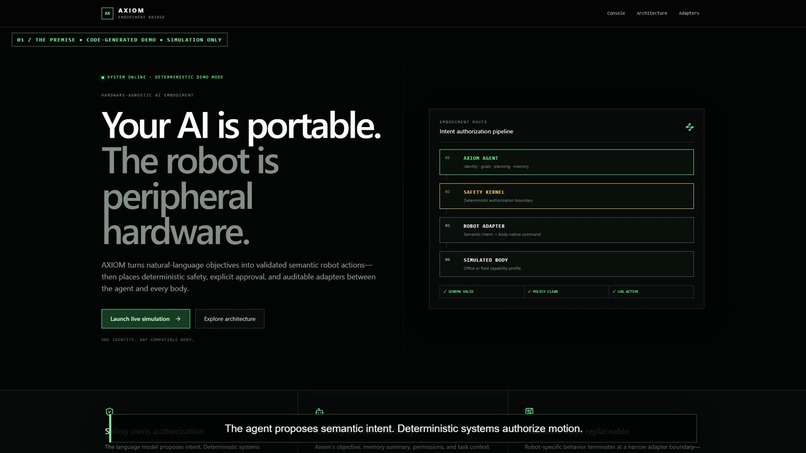Image resolution: width=806 pixels, height=453 pixels.
Task: Open the Console nav link
Action: [616, 13]
